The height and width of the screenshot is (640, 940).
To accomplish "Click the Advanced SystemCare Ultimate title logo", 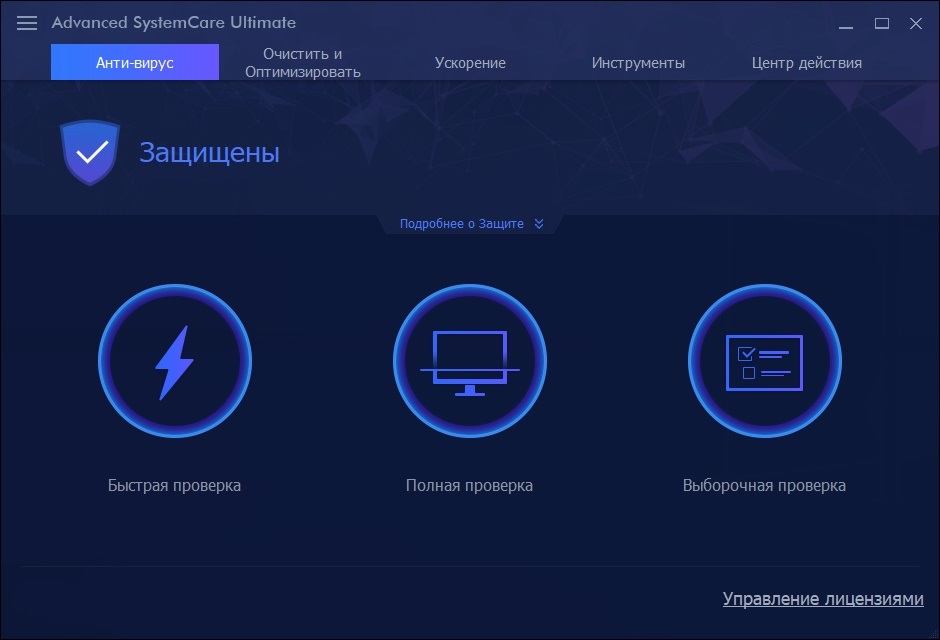I will [x=174, y=22].
